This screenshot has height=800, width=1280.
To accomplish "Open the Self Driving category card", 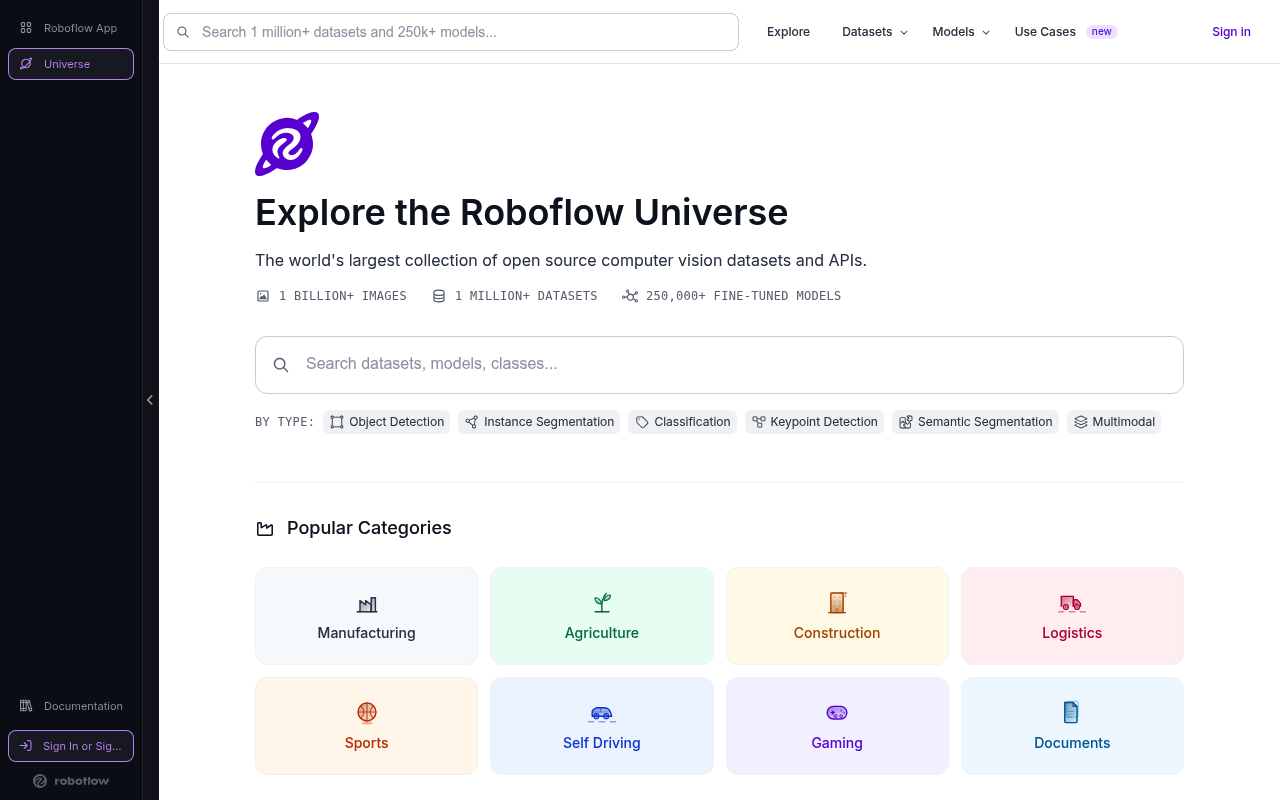I will [x=602, y=726].
